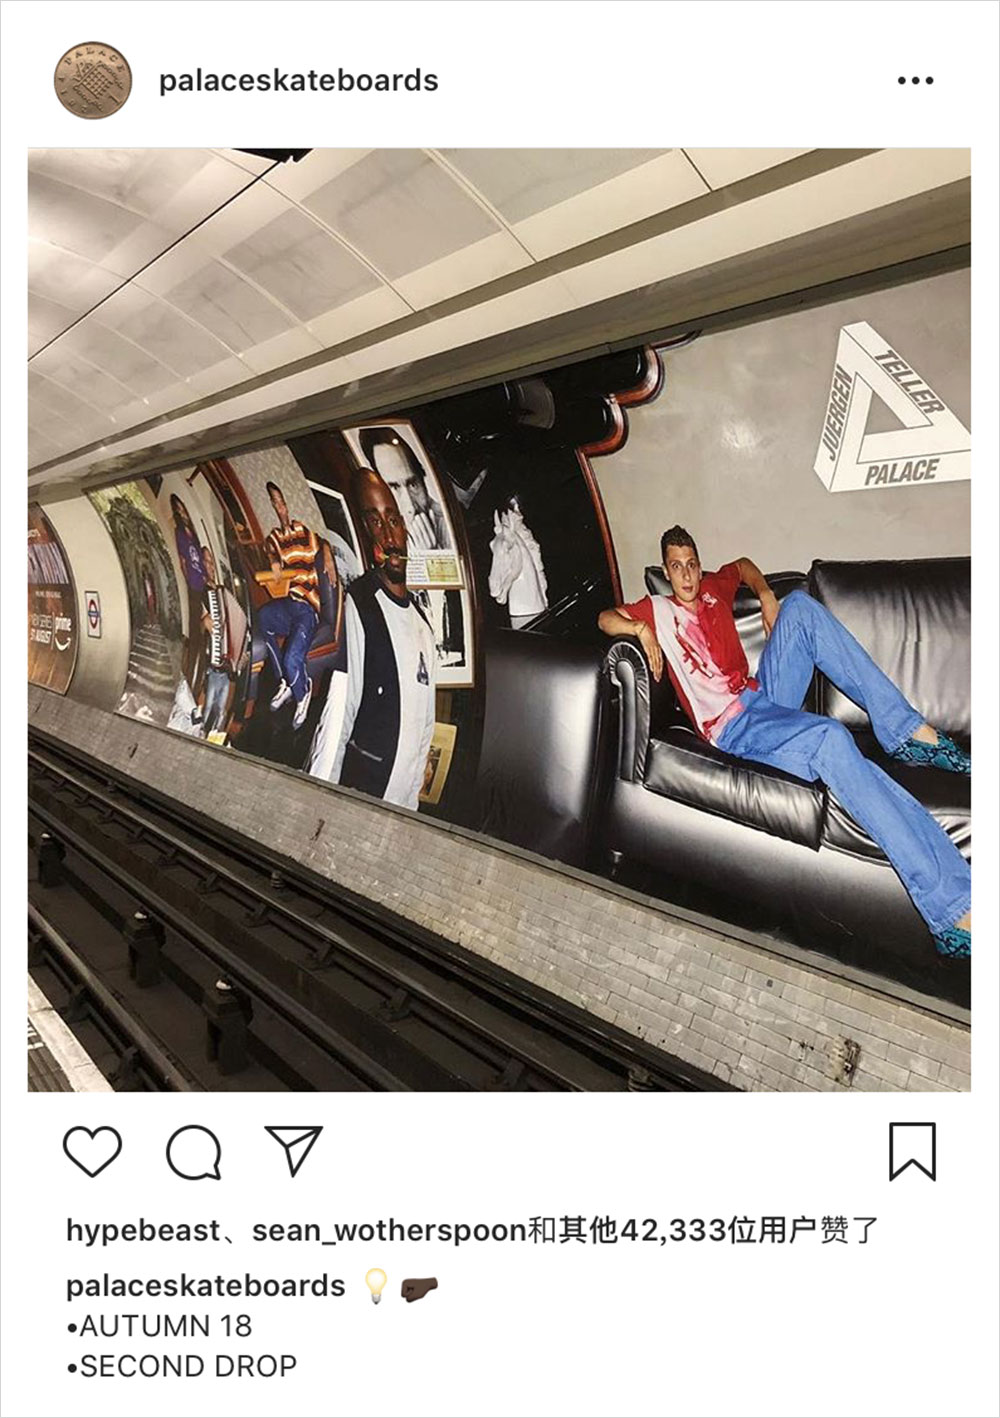This screenshot has width=1000, height=1418.
Task: View hypebeast profile from likes line
Action: pos(142,1231)
